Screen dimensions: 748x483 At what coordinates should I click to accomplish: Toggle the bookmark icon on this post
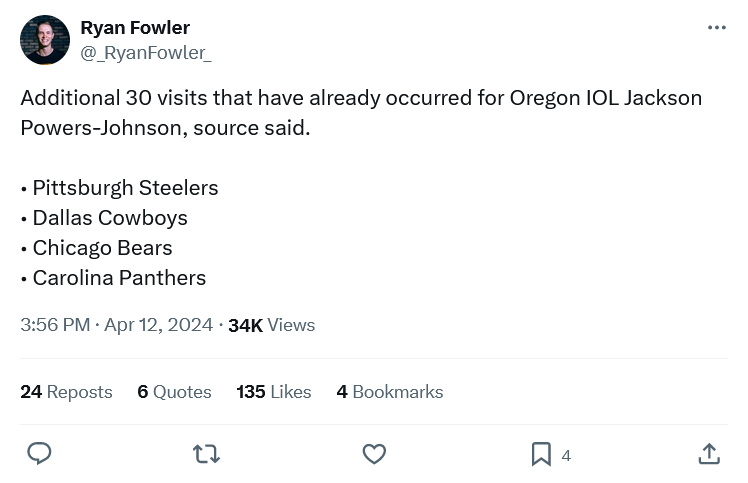[541, 454]
